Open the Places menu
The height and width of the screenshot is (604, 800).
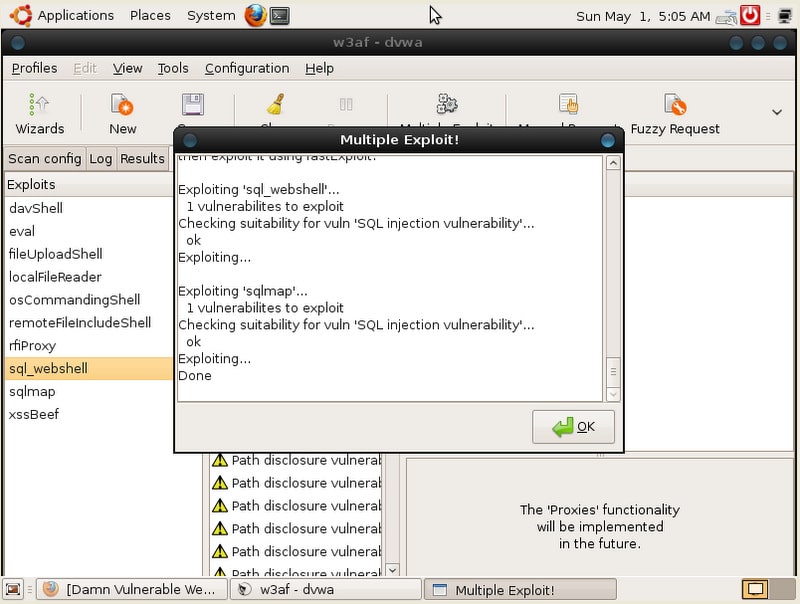[150, 15]
